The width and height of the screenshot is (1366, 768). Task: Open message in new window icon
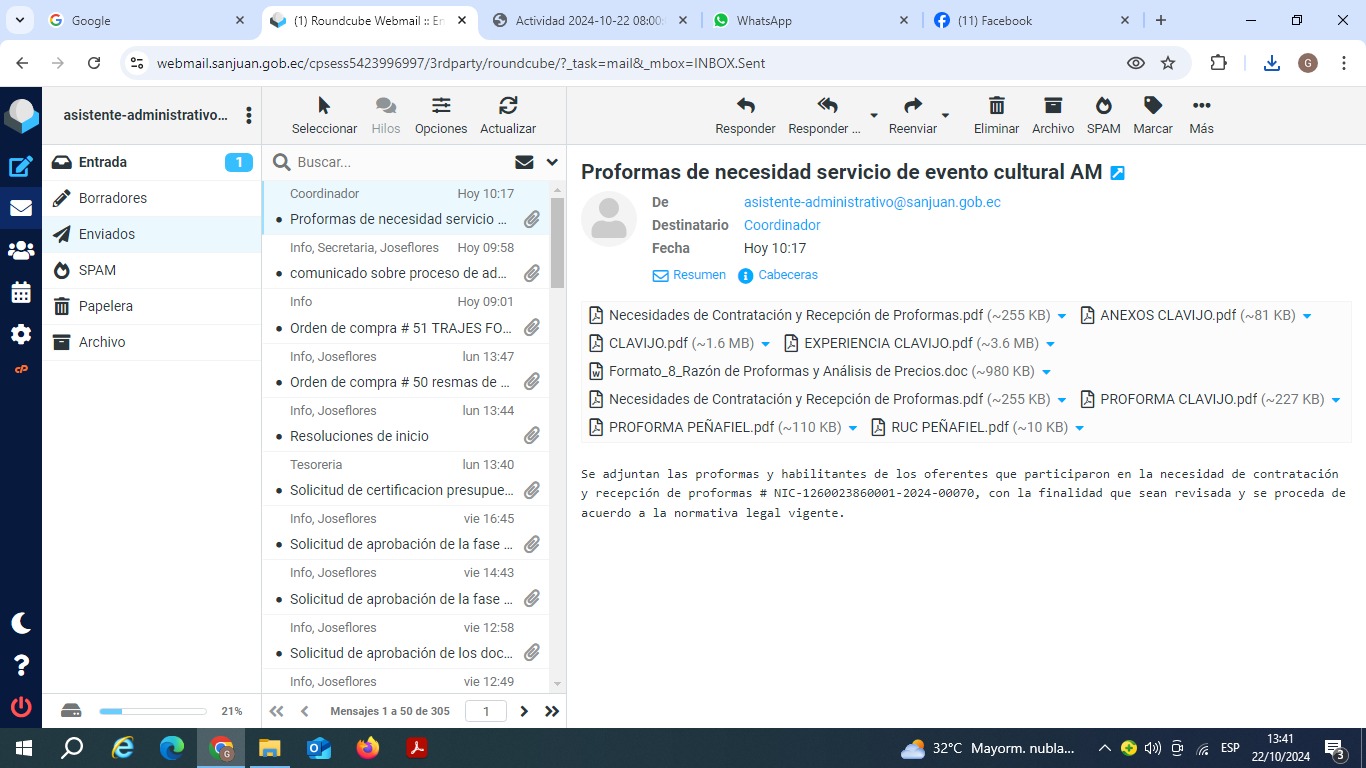[x=1118, y=173]
